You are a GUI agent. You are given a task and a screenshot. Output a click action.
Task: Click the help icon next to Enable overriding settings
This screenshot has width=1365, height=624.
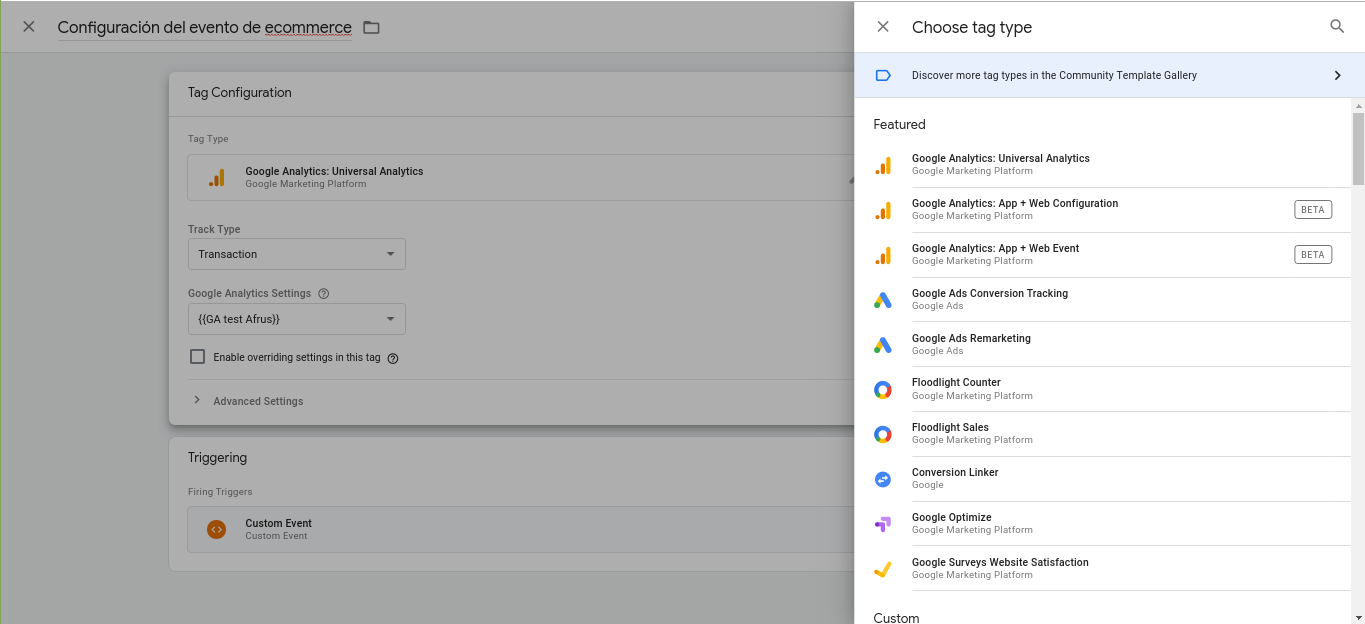[x=393, y=358]
